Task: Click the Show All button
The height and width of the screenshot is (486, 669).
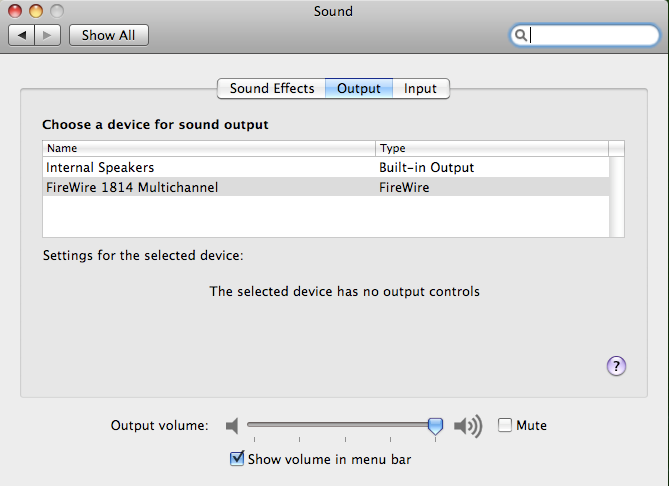Action: click(x=109, y=35)
